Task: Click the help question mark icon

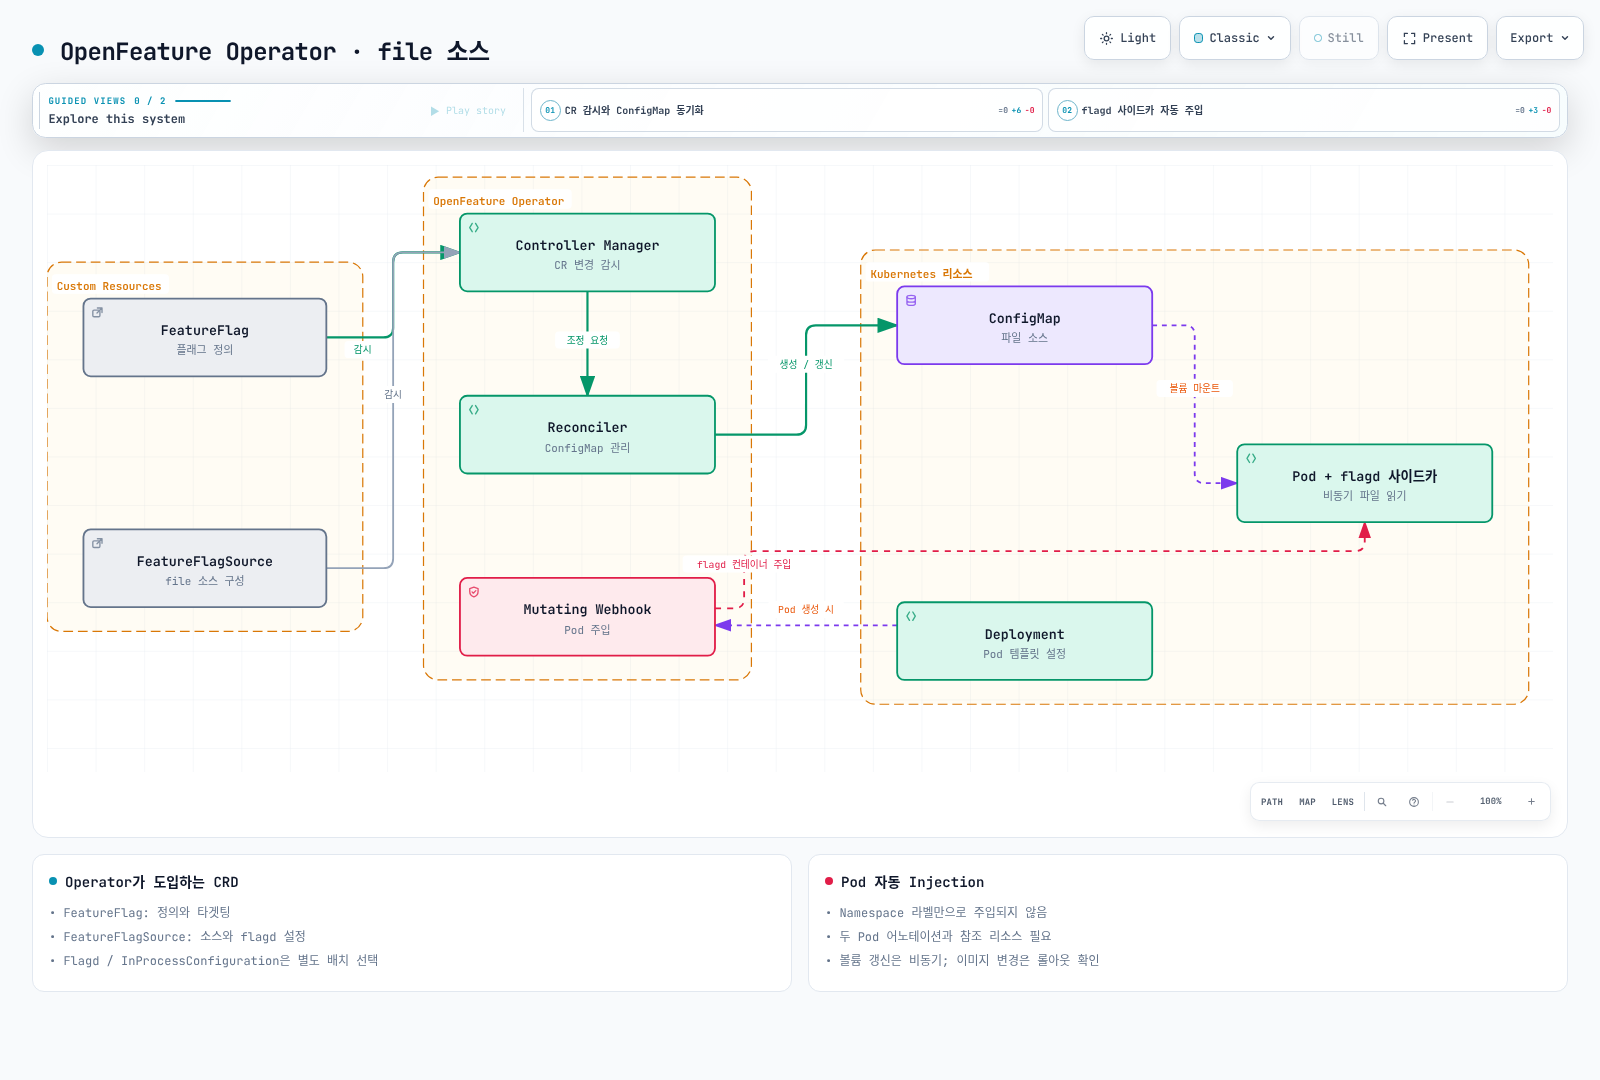Action: (1414, 802)
